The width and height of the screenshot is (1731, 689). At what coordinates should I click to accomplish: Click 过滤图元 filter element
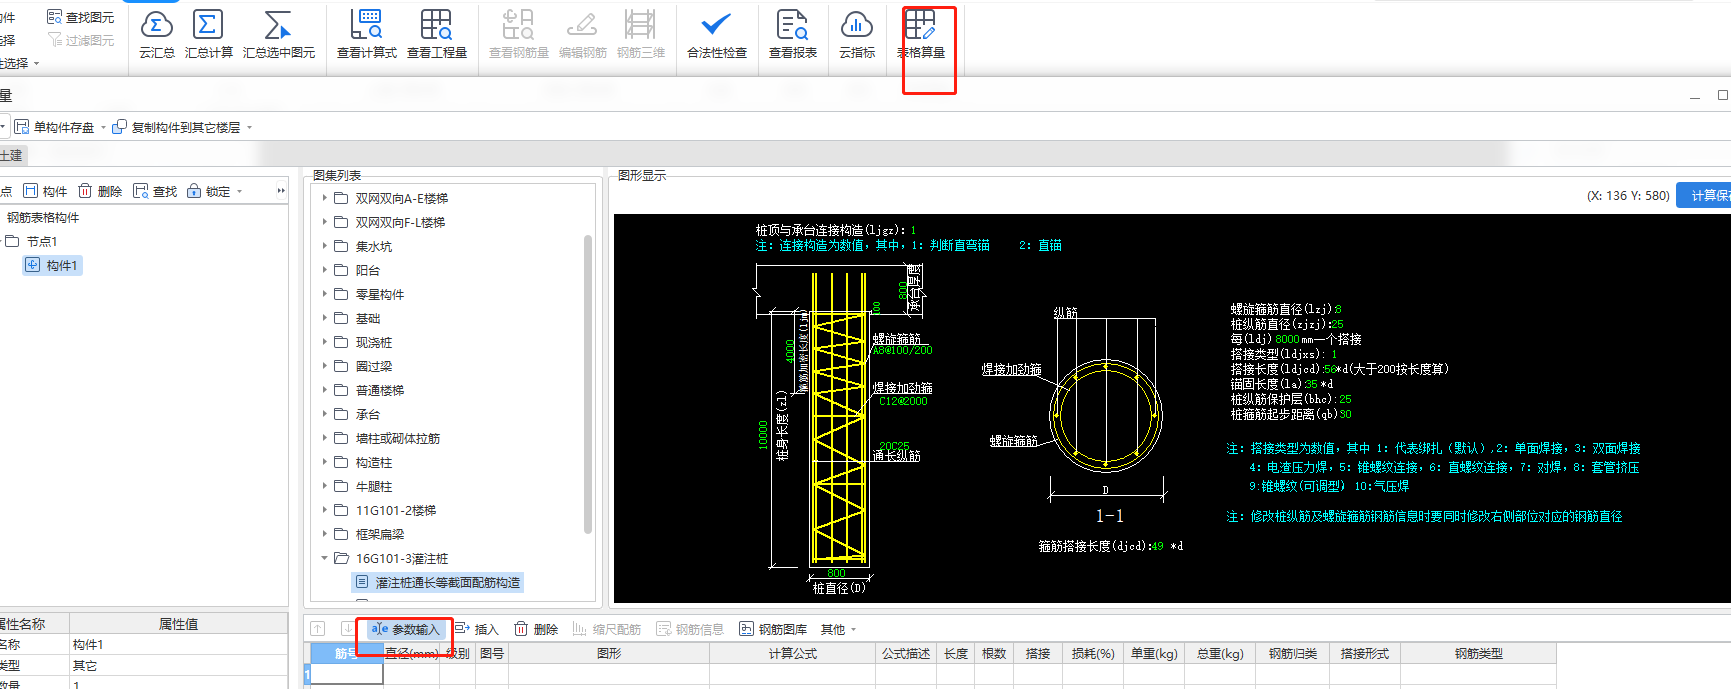coord(81,40)
